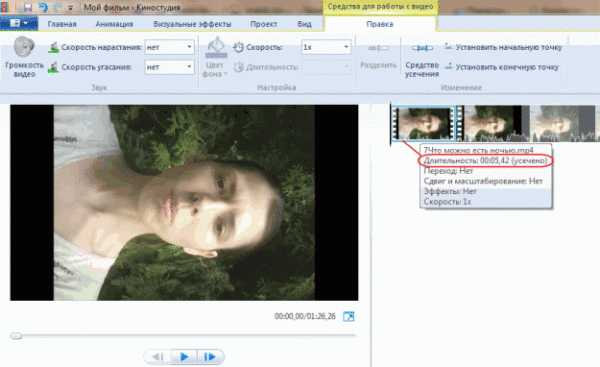The image size is (600, 367).
Task: Click the Split (Разделить) tool
Action: (x=378, y=57)
